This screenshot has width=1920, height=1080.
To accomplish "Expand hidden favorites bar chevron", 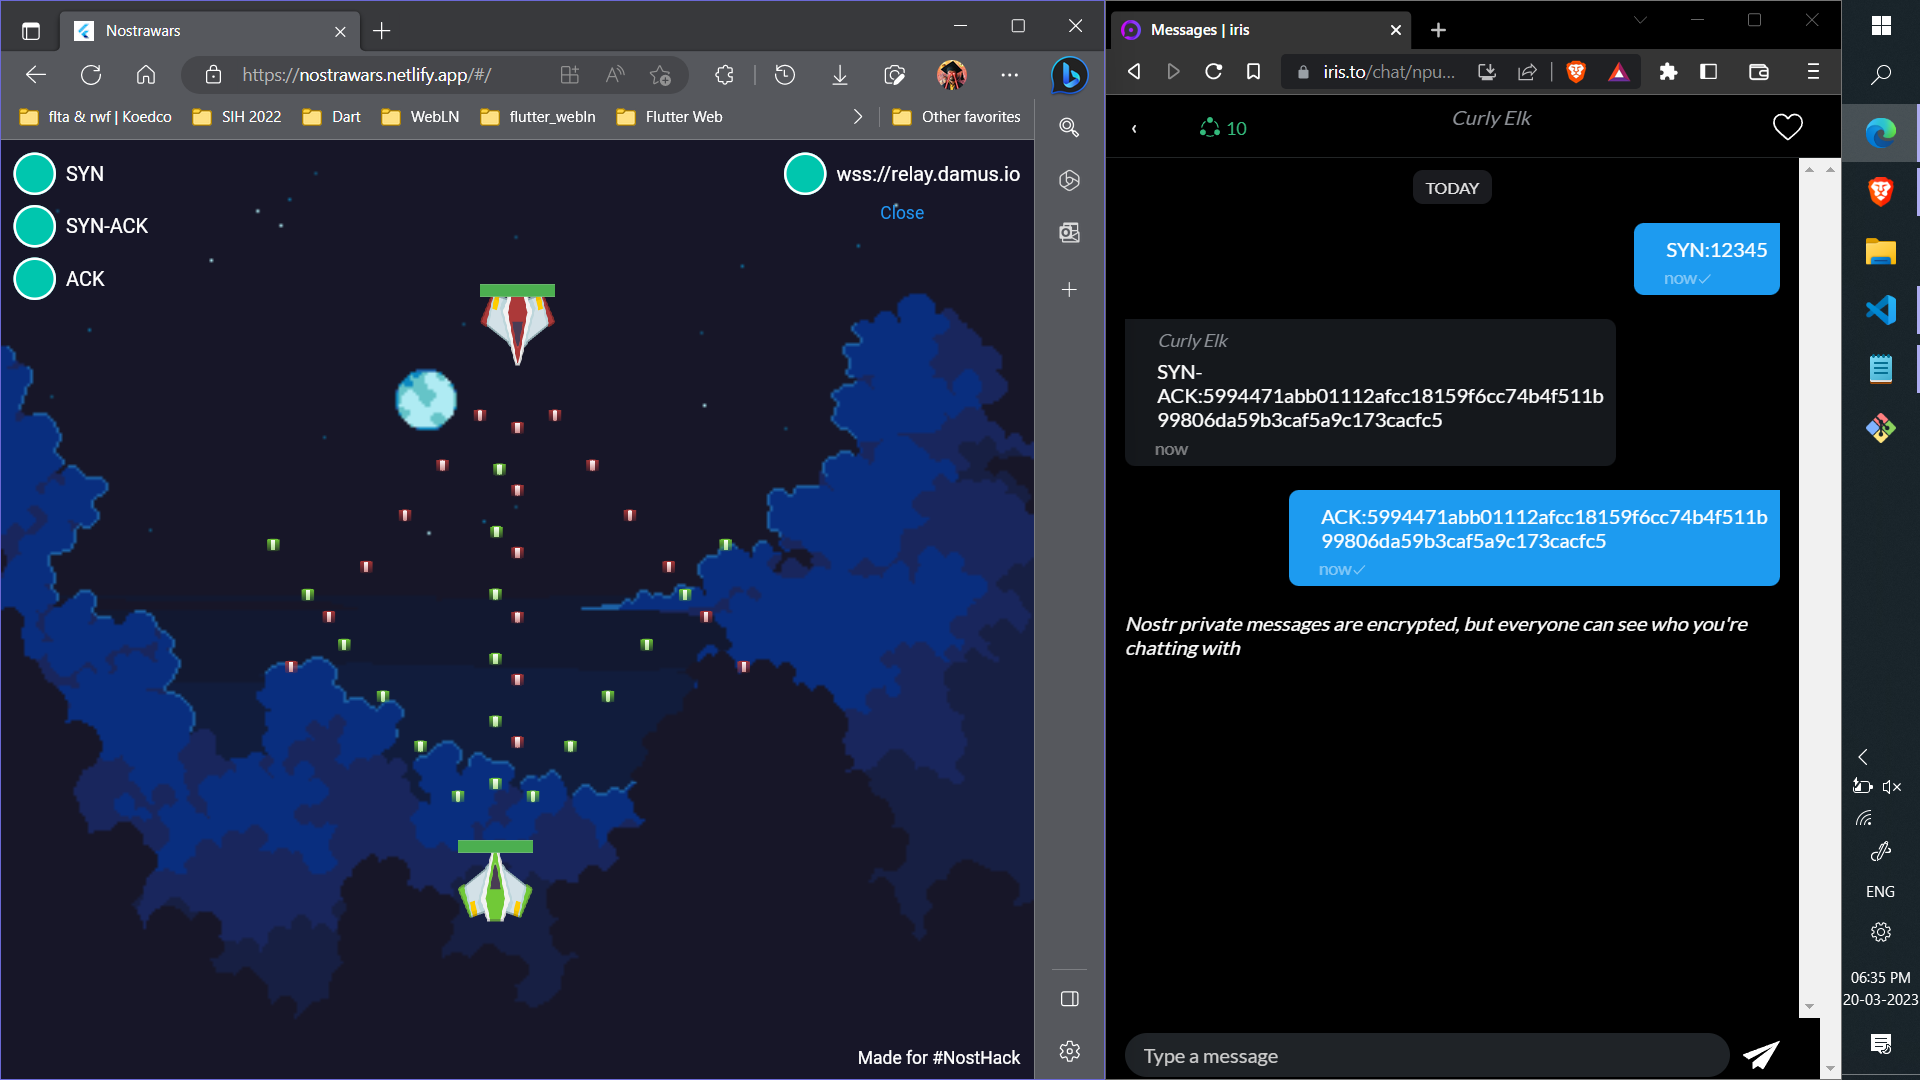I will pos(858,117).
